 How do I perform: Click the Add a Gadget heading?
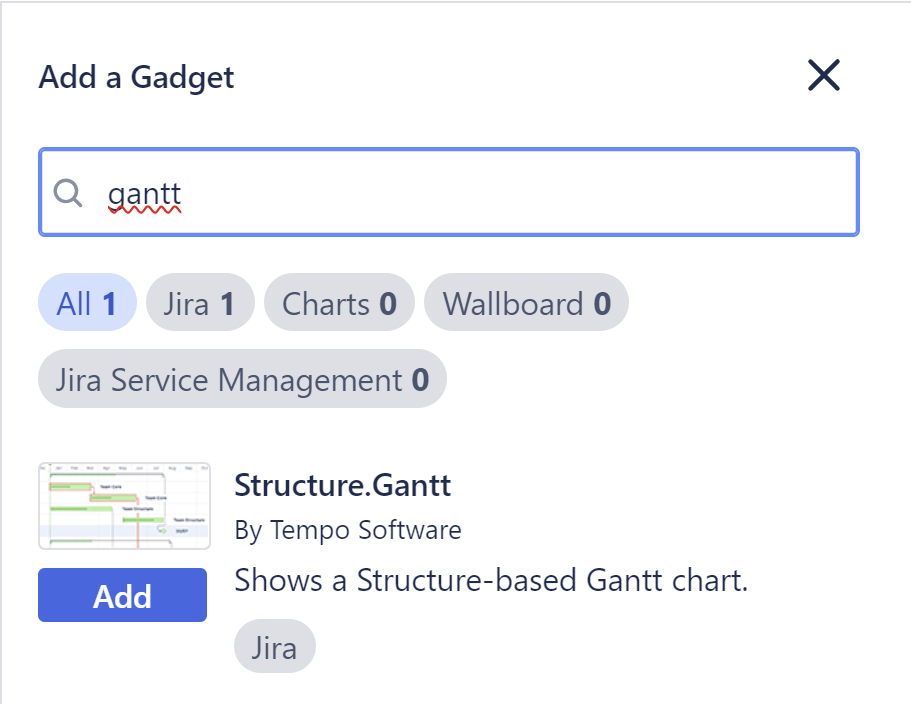(136, 77)
